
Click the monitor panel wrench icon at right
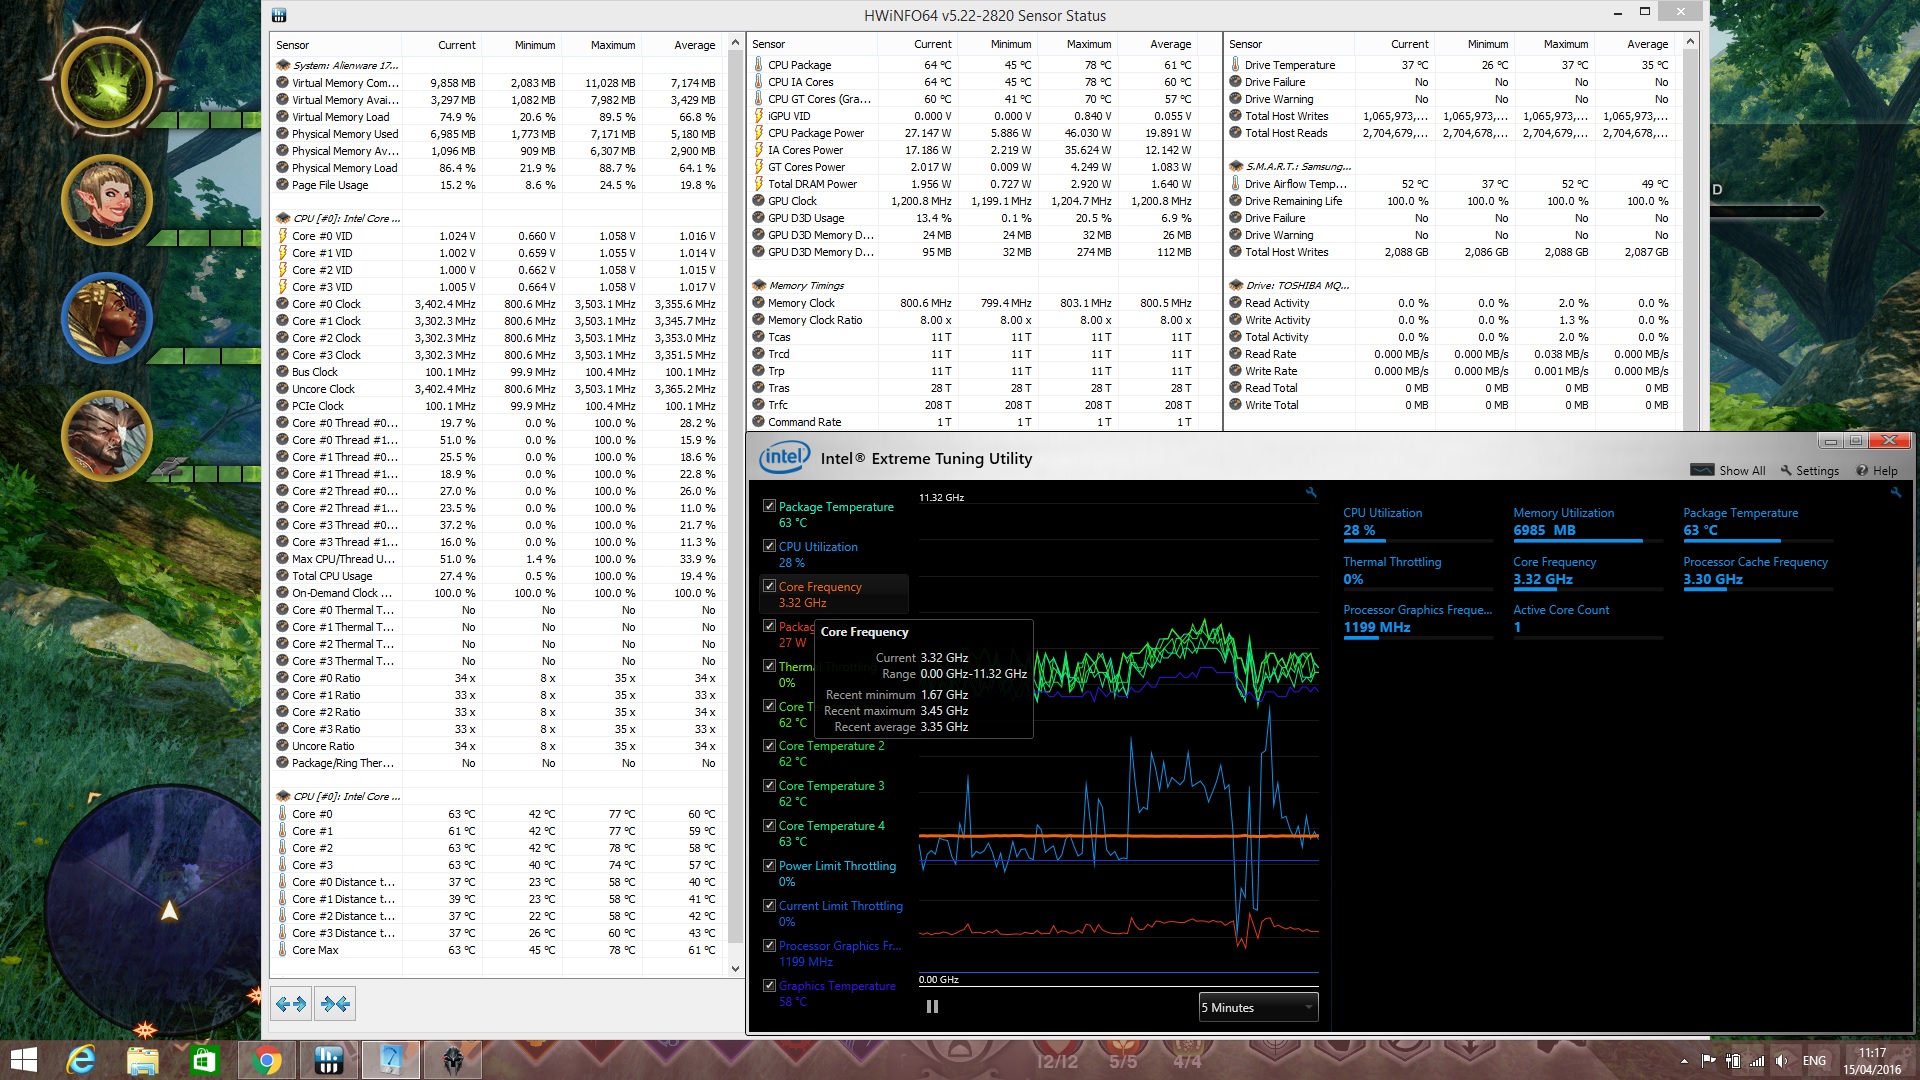1895,492
